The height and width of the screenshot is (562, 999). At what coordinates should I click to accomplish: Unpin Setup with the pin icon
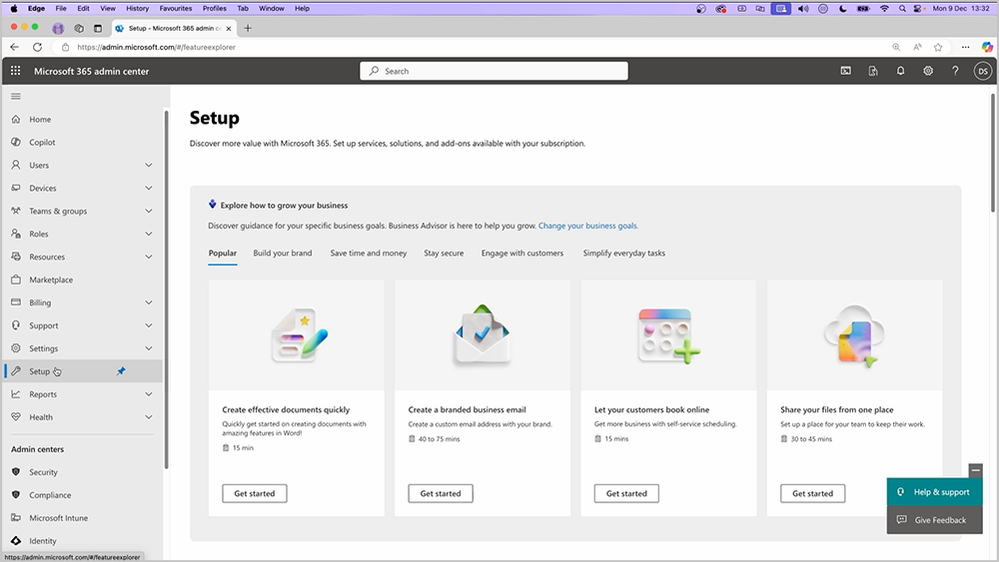tap(121, 371)
